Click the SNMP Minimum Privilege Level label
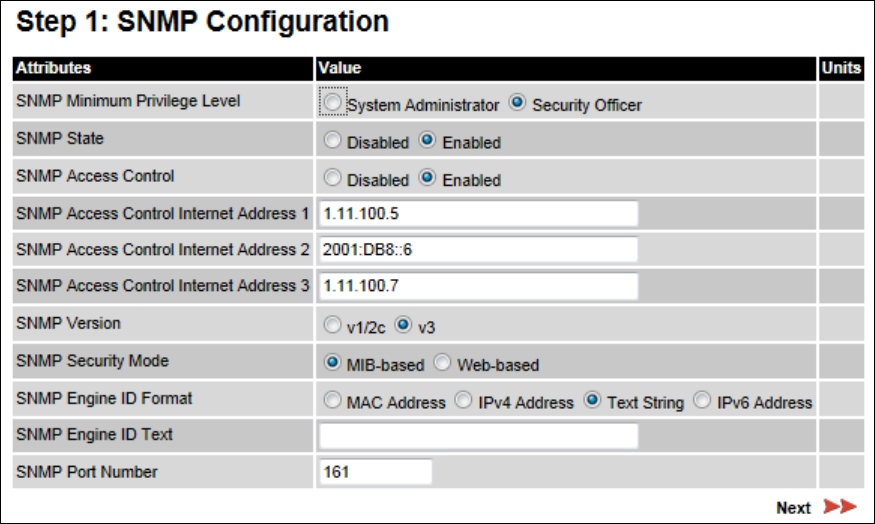The image size is (875, 524). 128,101
